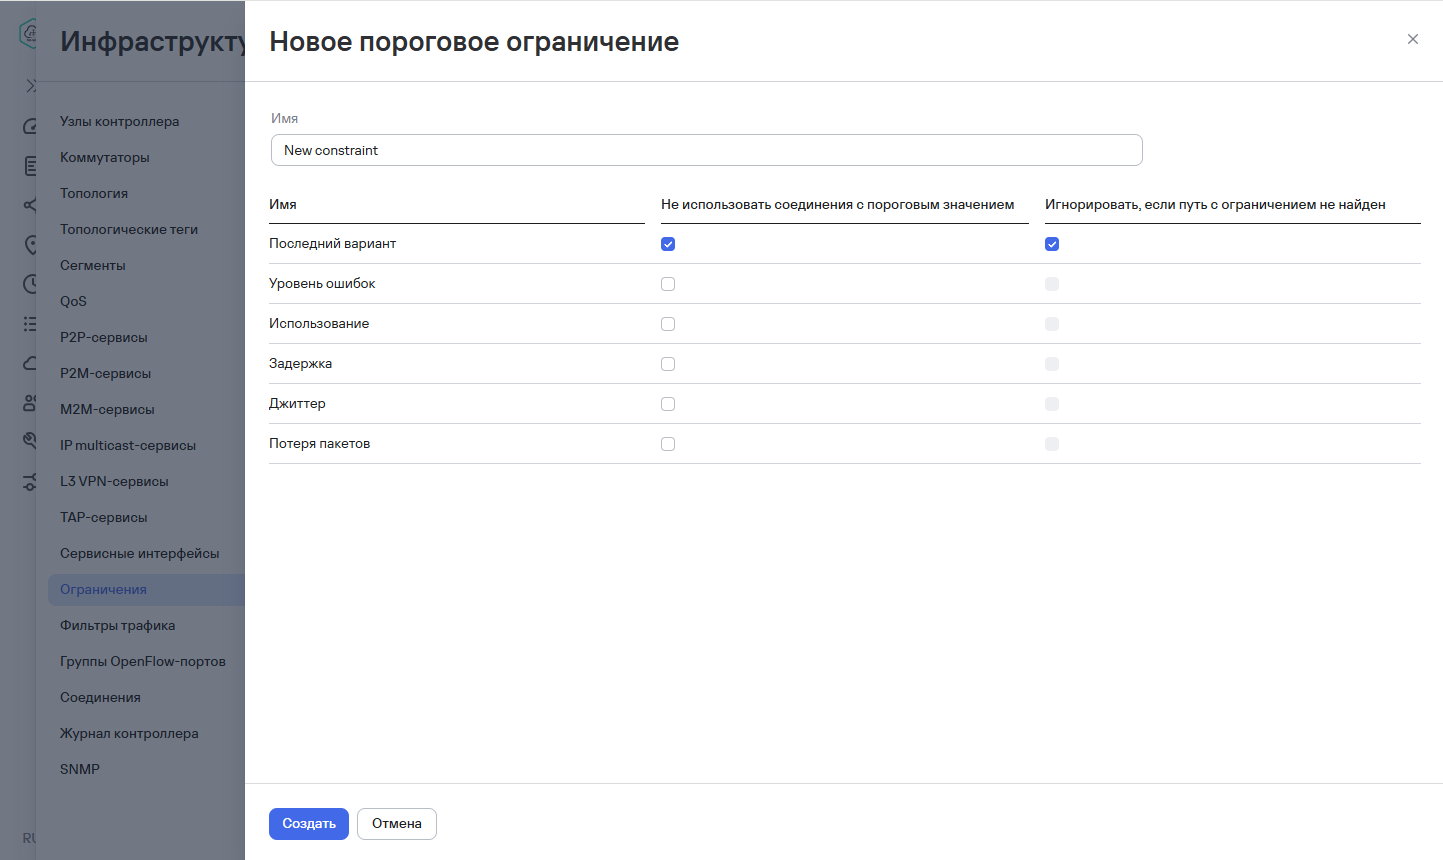Click the Последний вариант row label
1443x860 pixels.
pos(333,244)
